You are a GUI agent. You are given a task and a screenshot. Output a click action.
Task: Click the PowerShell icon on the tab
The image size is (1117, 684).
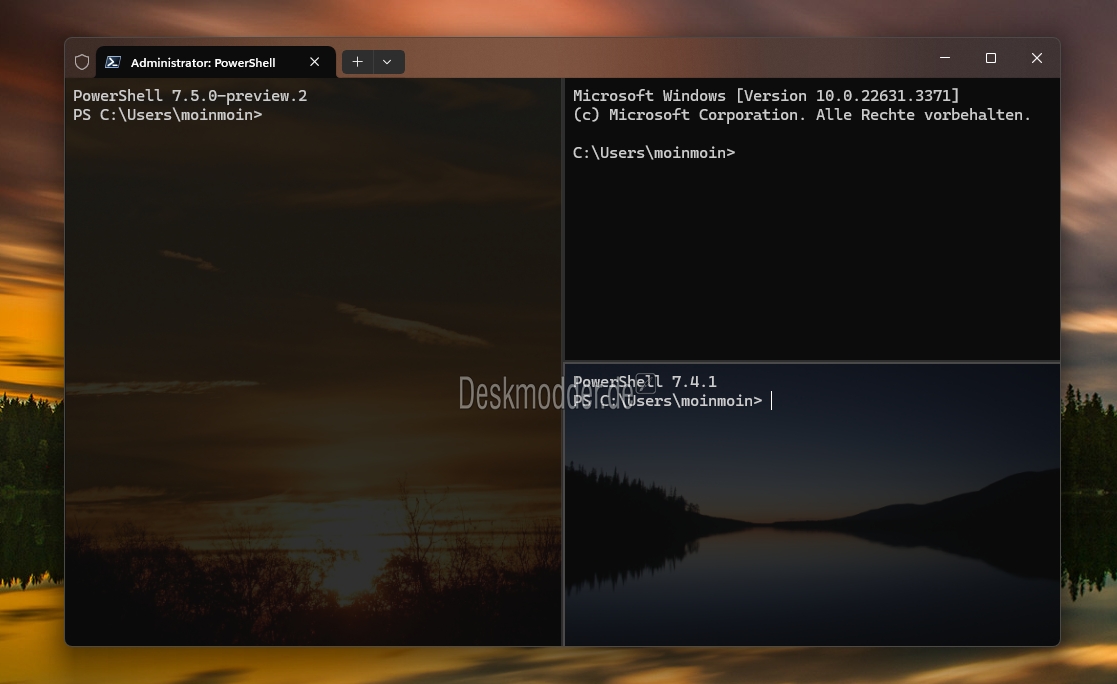click(113, 62)
